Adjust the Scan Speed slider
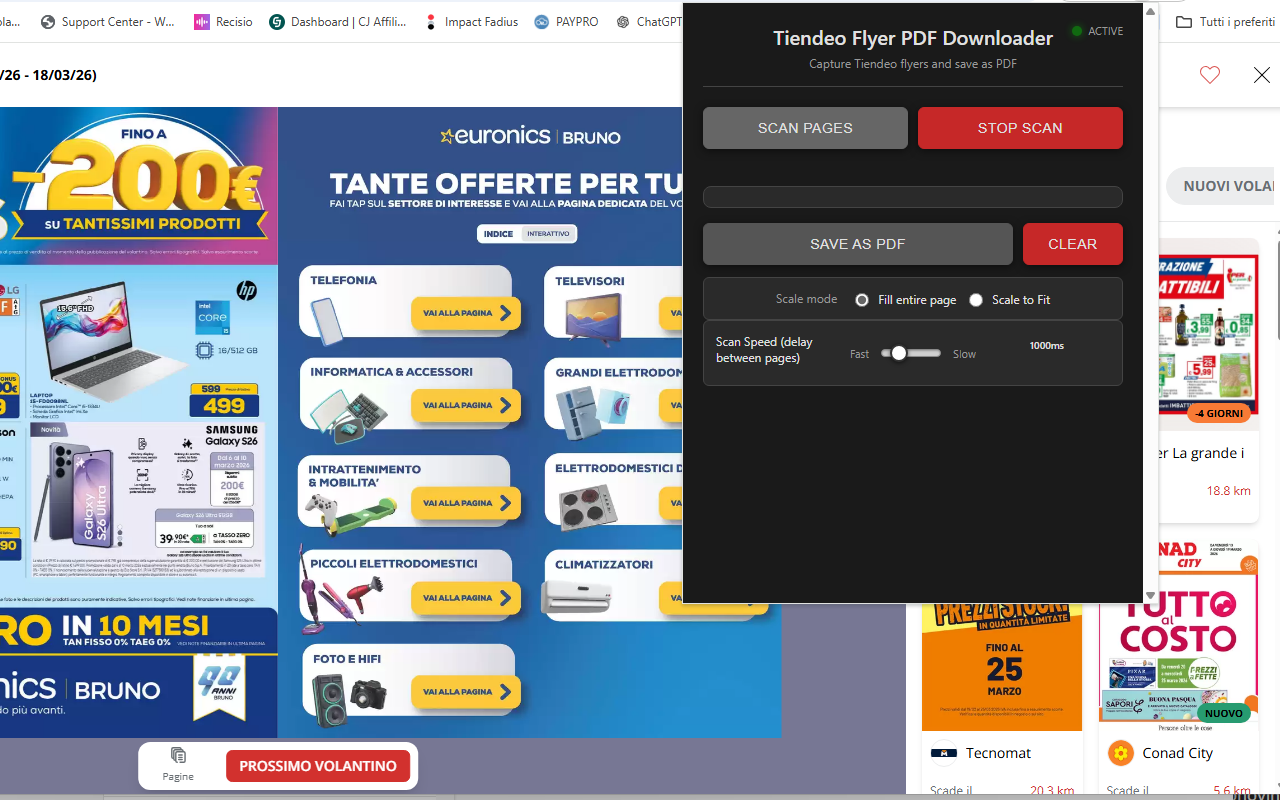Viewport: 1280px width, 800px height. pyautogui.click(x=899, y=353)
